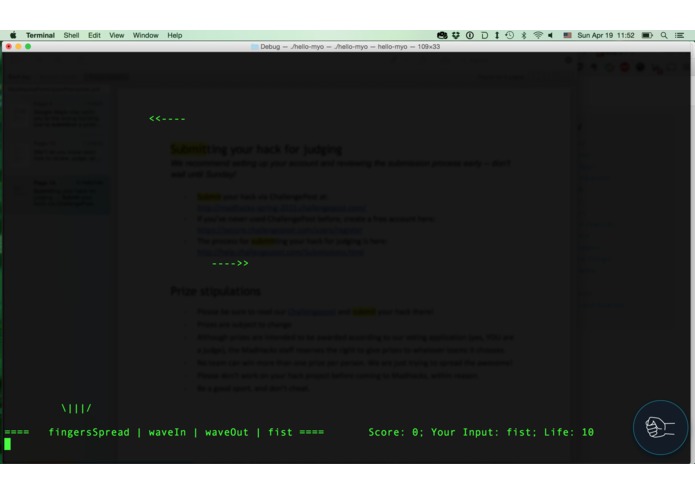Open the Shell menu

point(71,35)
